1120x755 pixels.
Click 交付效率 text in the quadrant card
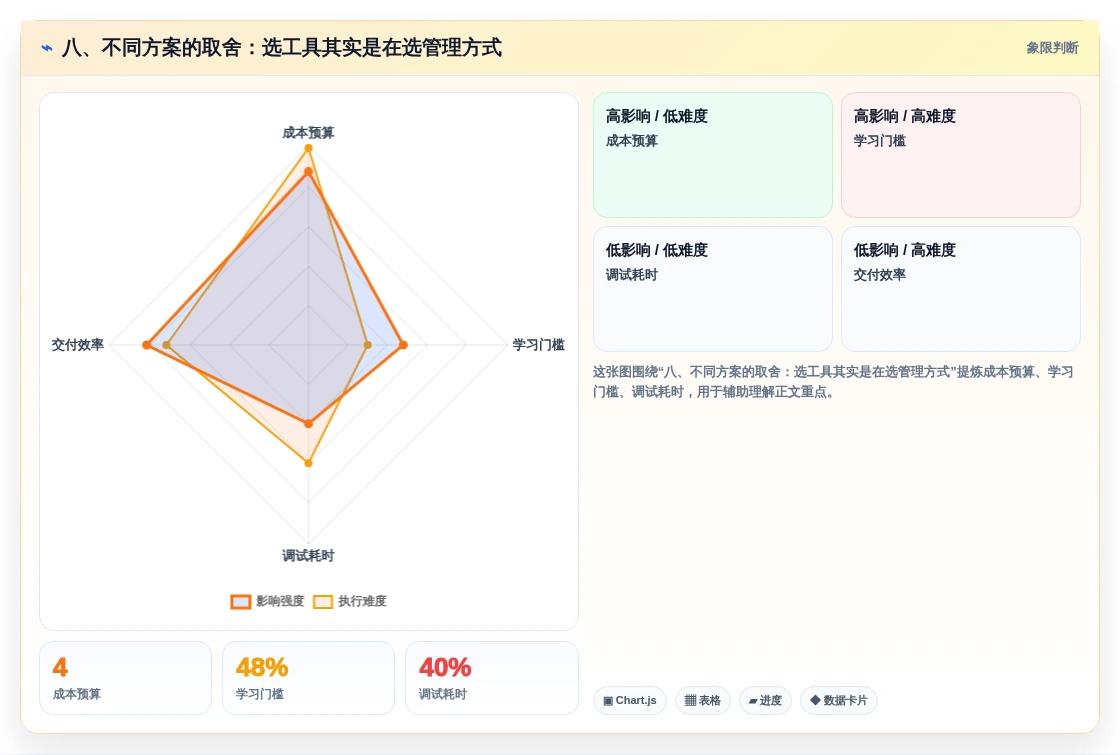(x=879, y=275)
